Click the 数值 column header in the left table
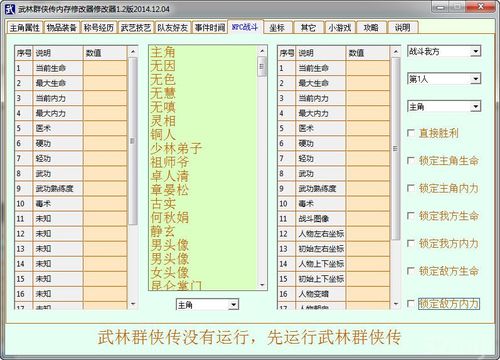 click(105, 53)
